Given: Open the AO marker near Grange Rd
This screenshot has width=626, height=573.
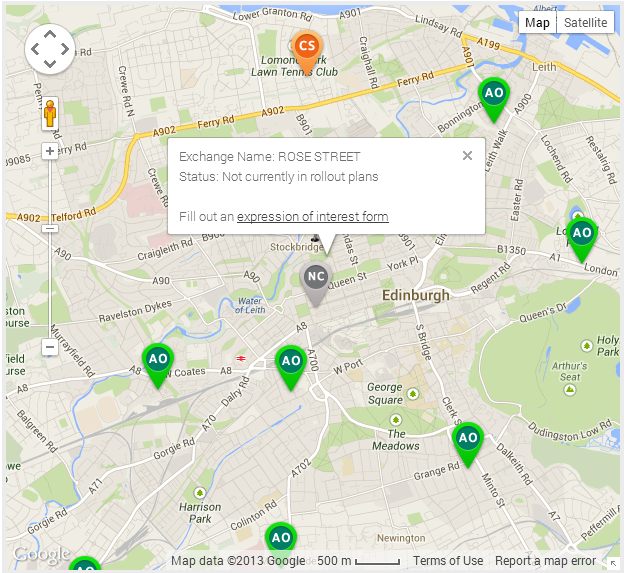Looking at the screenshot, I should [x=468, y=444].
